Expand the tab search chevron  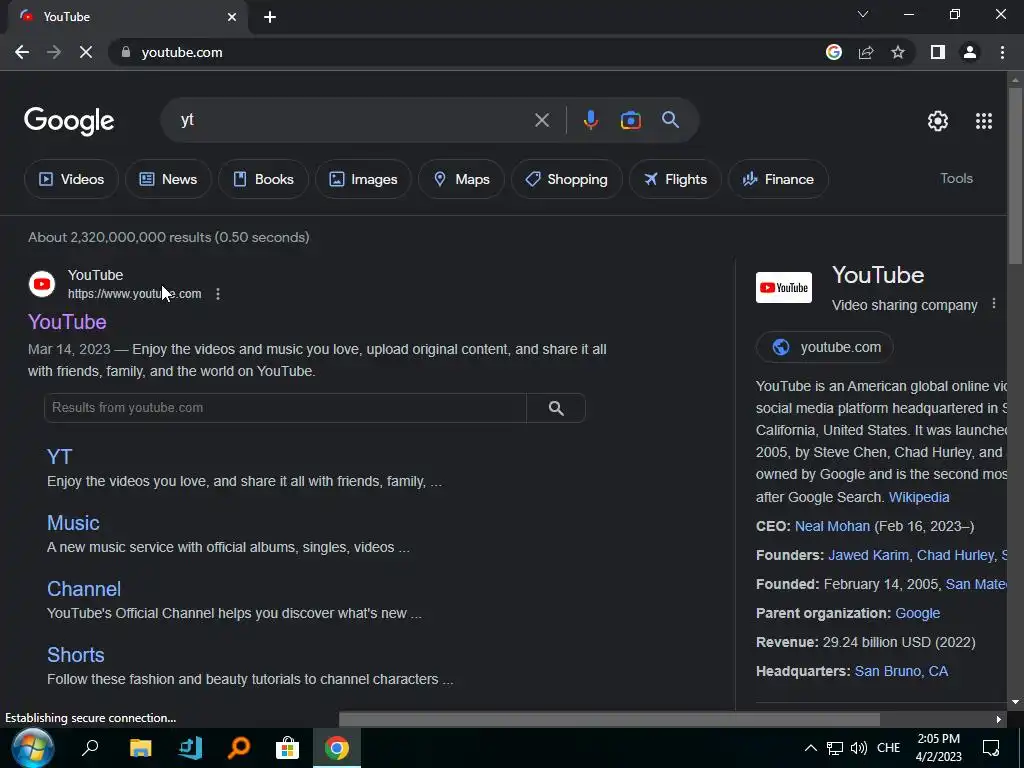click(863, 14)
